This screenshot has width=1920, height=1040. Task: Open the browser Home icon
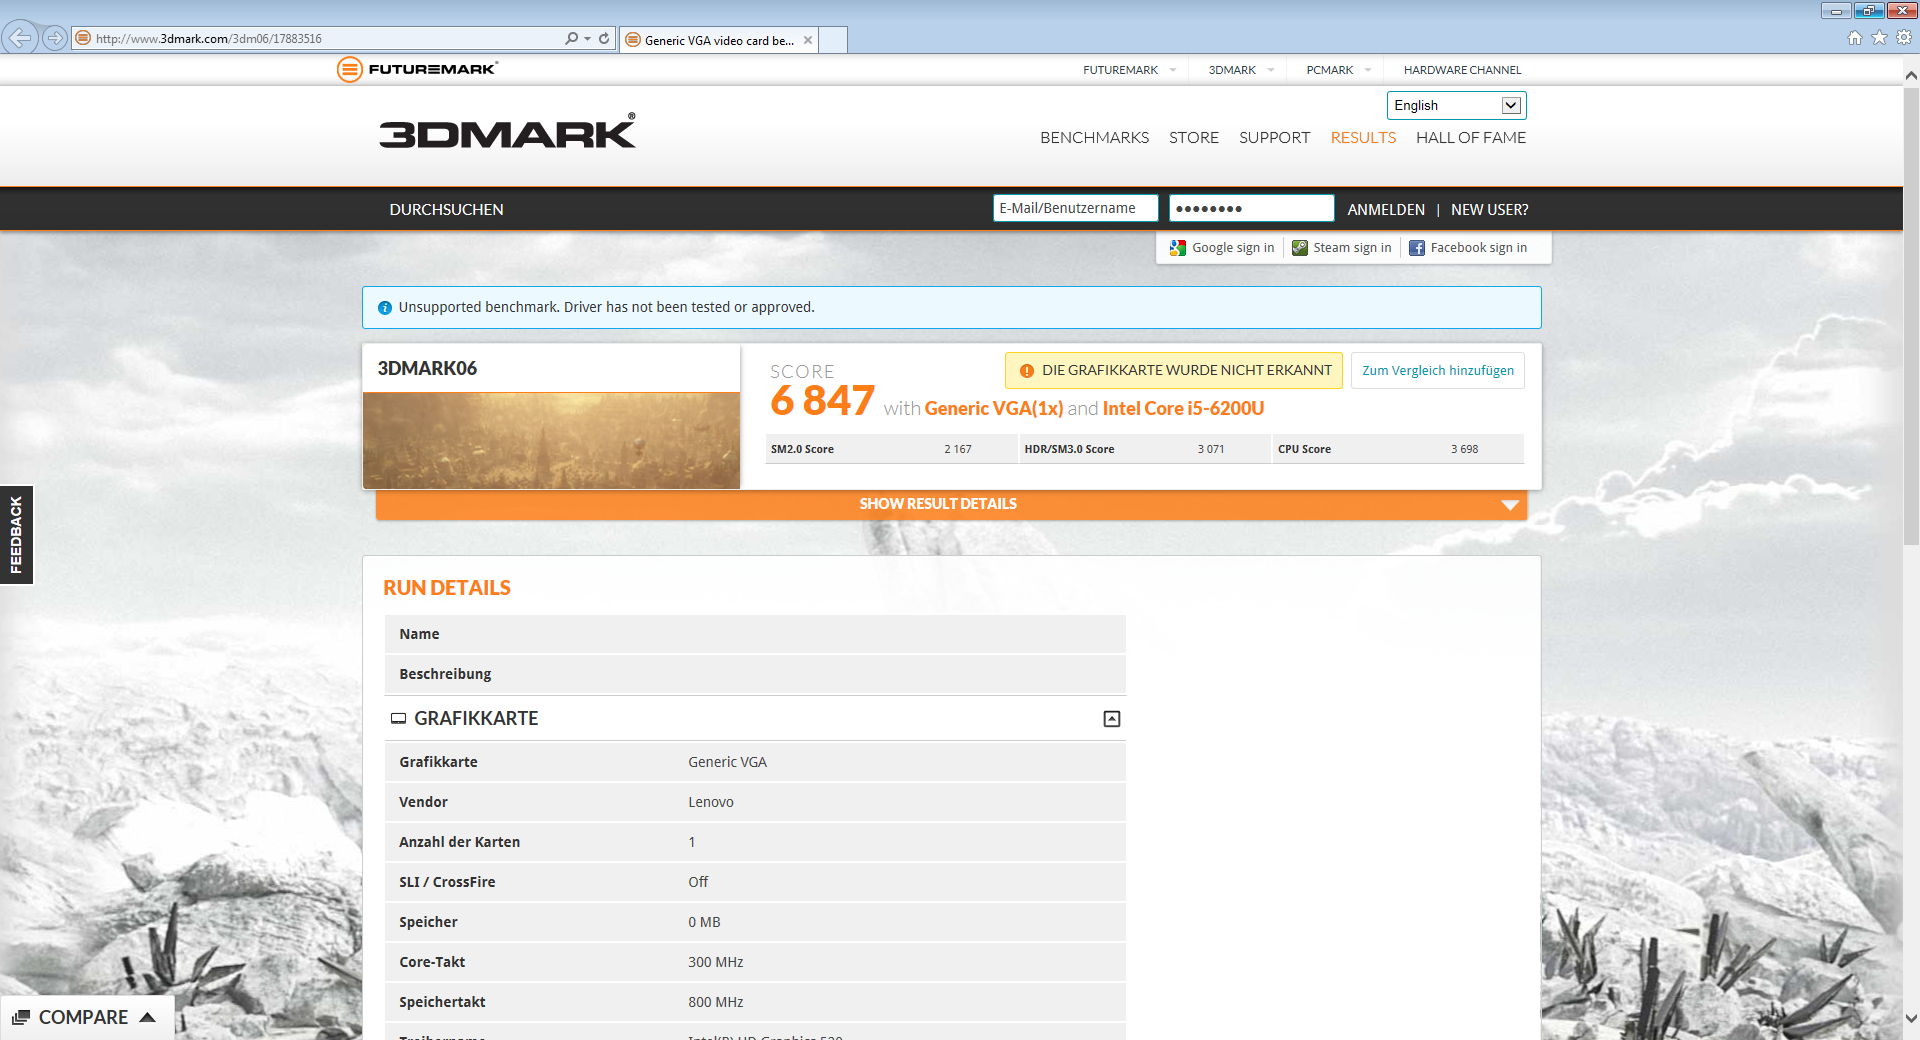(1855, 38)
